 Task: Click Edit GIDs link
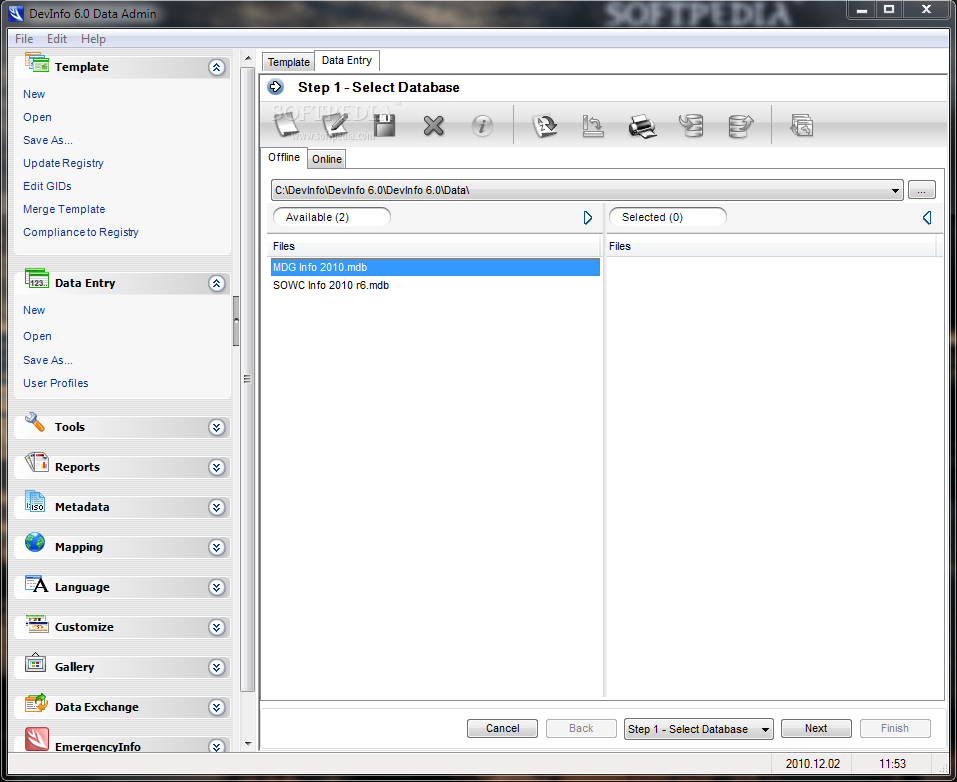coord(47,186)
